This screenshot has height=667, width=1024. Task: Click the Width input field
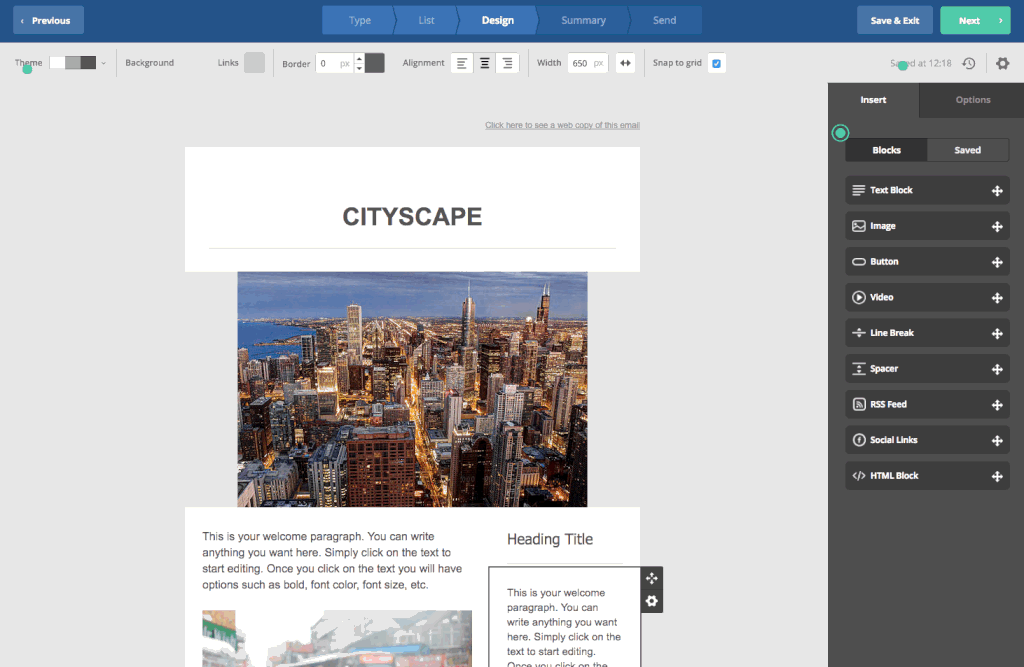[x=581, y=63]
